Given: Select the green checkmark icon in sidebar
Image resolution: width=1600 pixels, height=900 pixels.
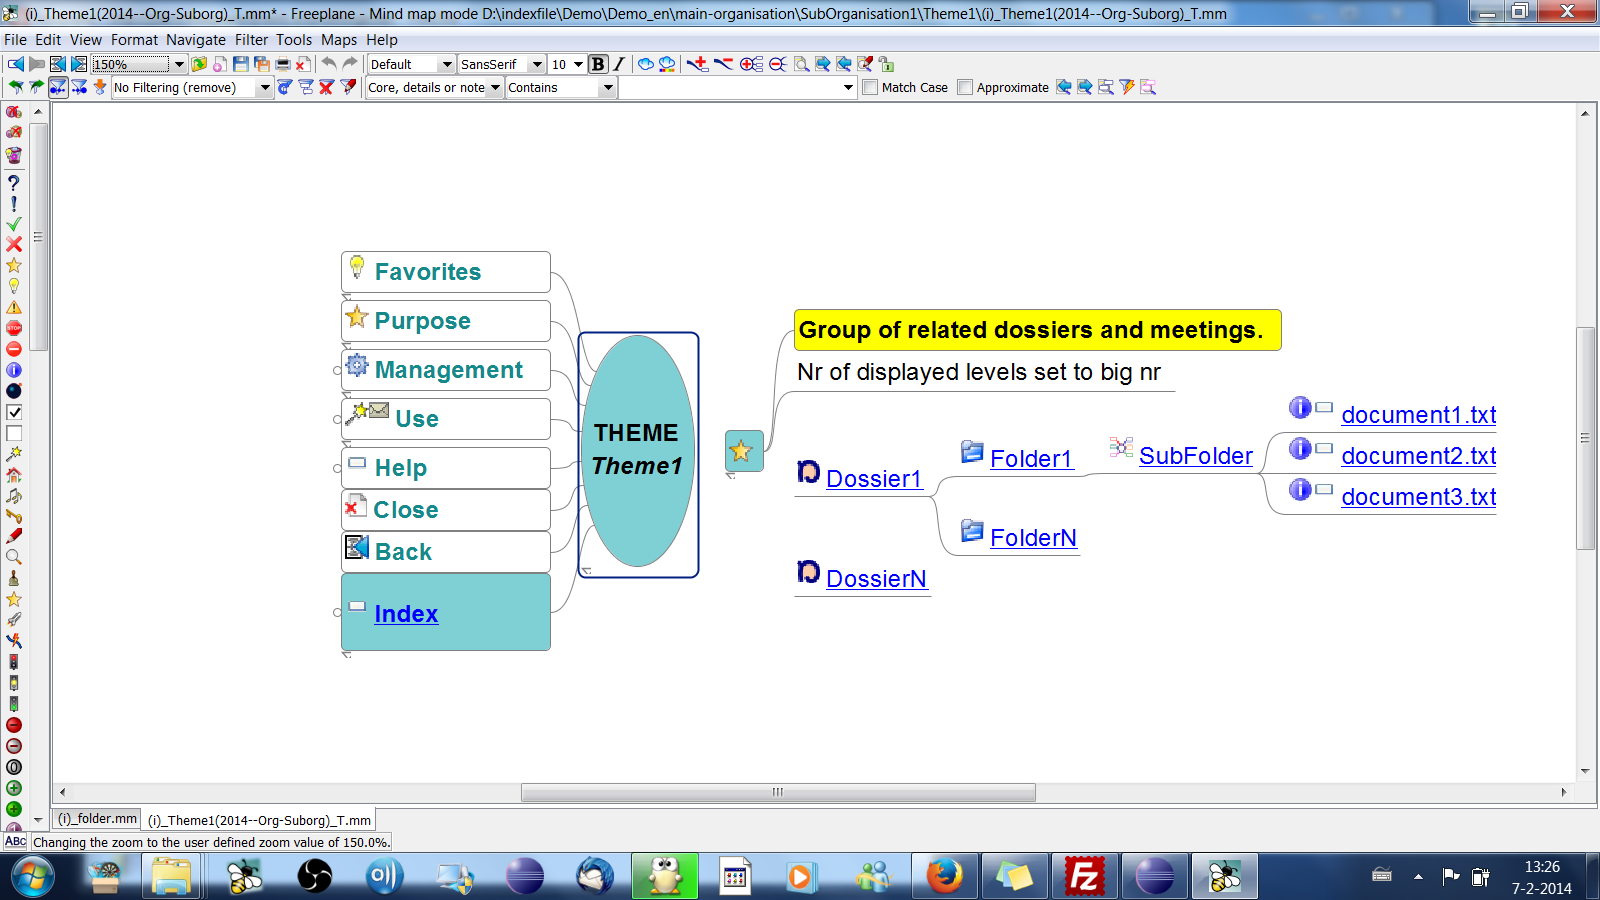Looking at the screenshot, I should [x=14, y=224].
